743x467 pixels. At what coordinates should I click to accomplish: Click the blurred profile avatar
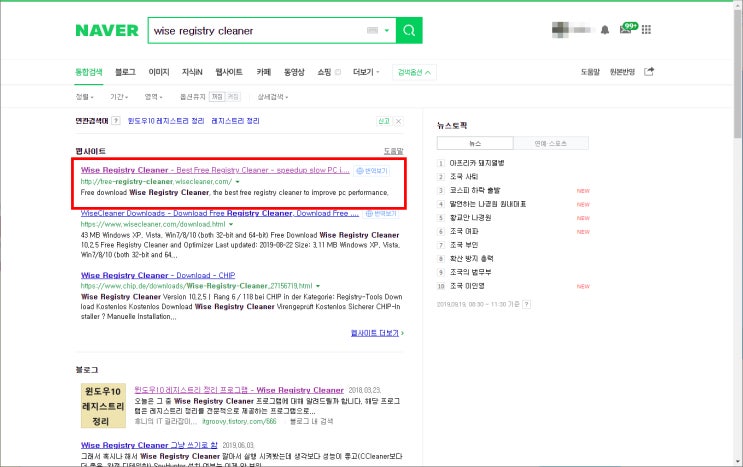pos(560,30)
